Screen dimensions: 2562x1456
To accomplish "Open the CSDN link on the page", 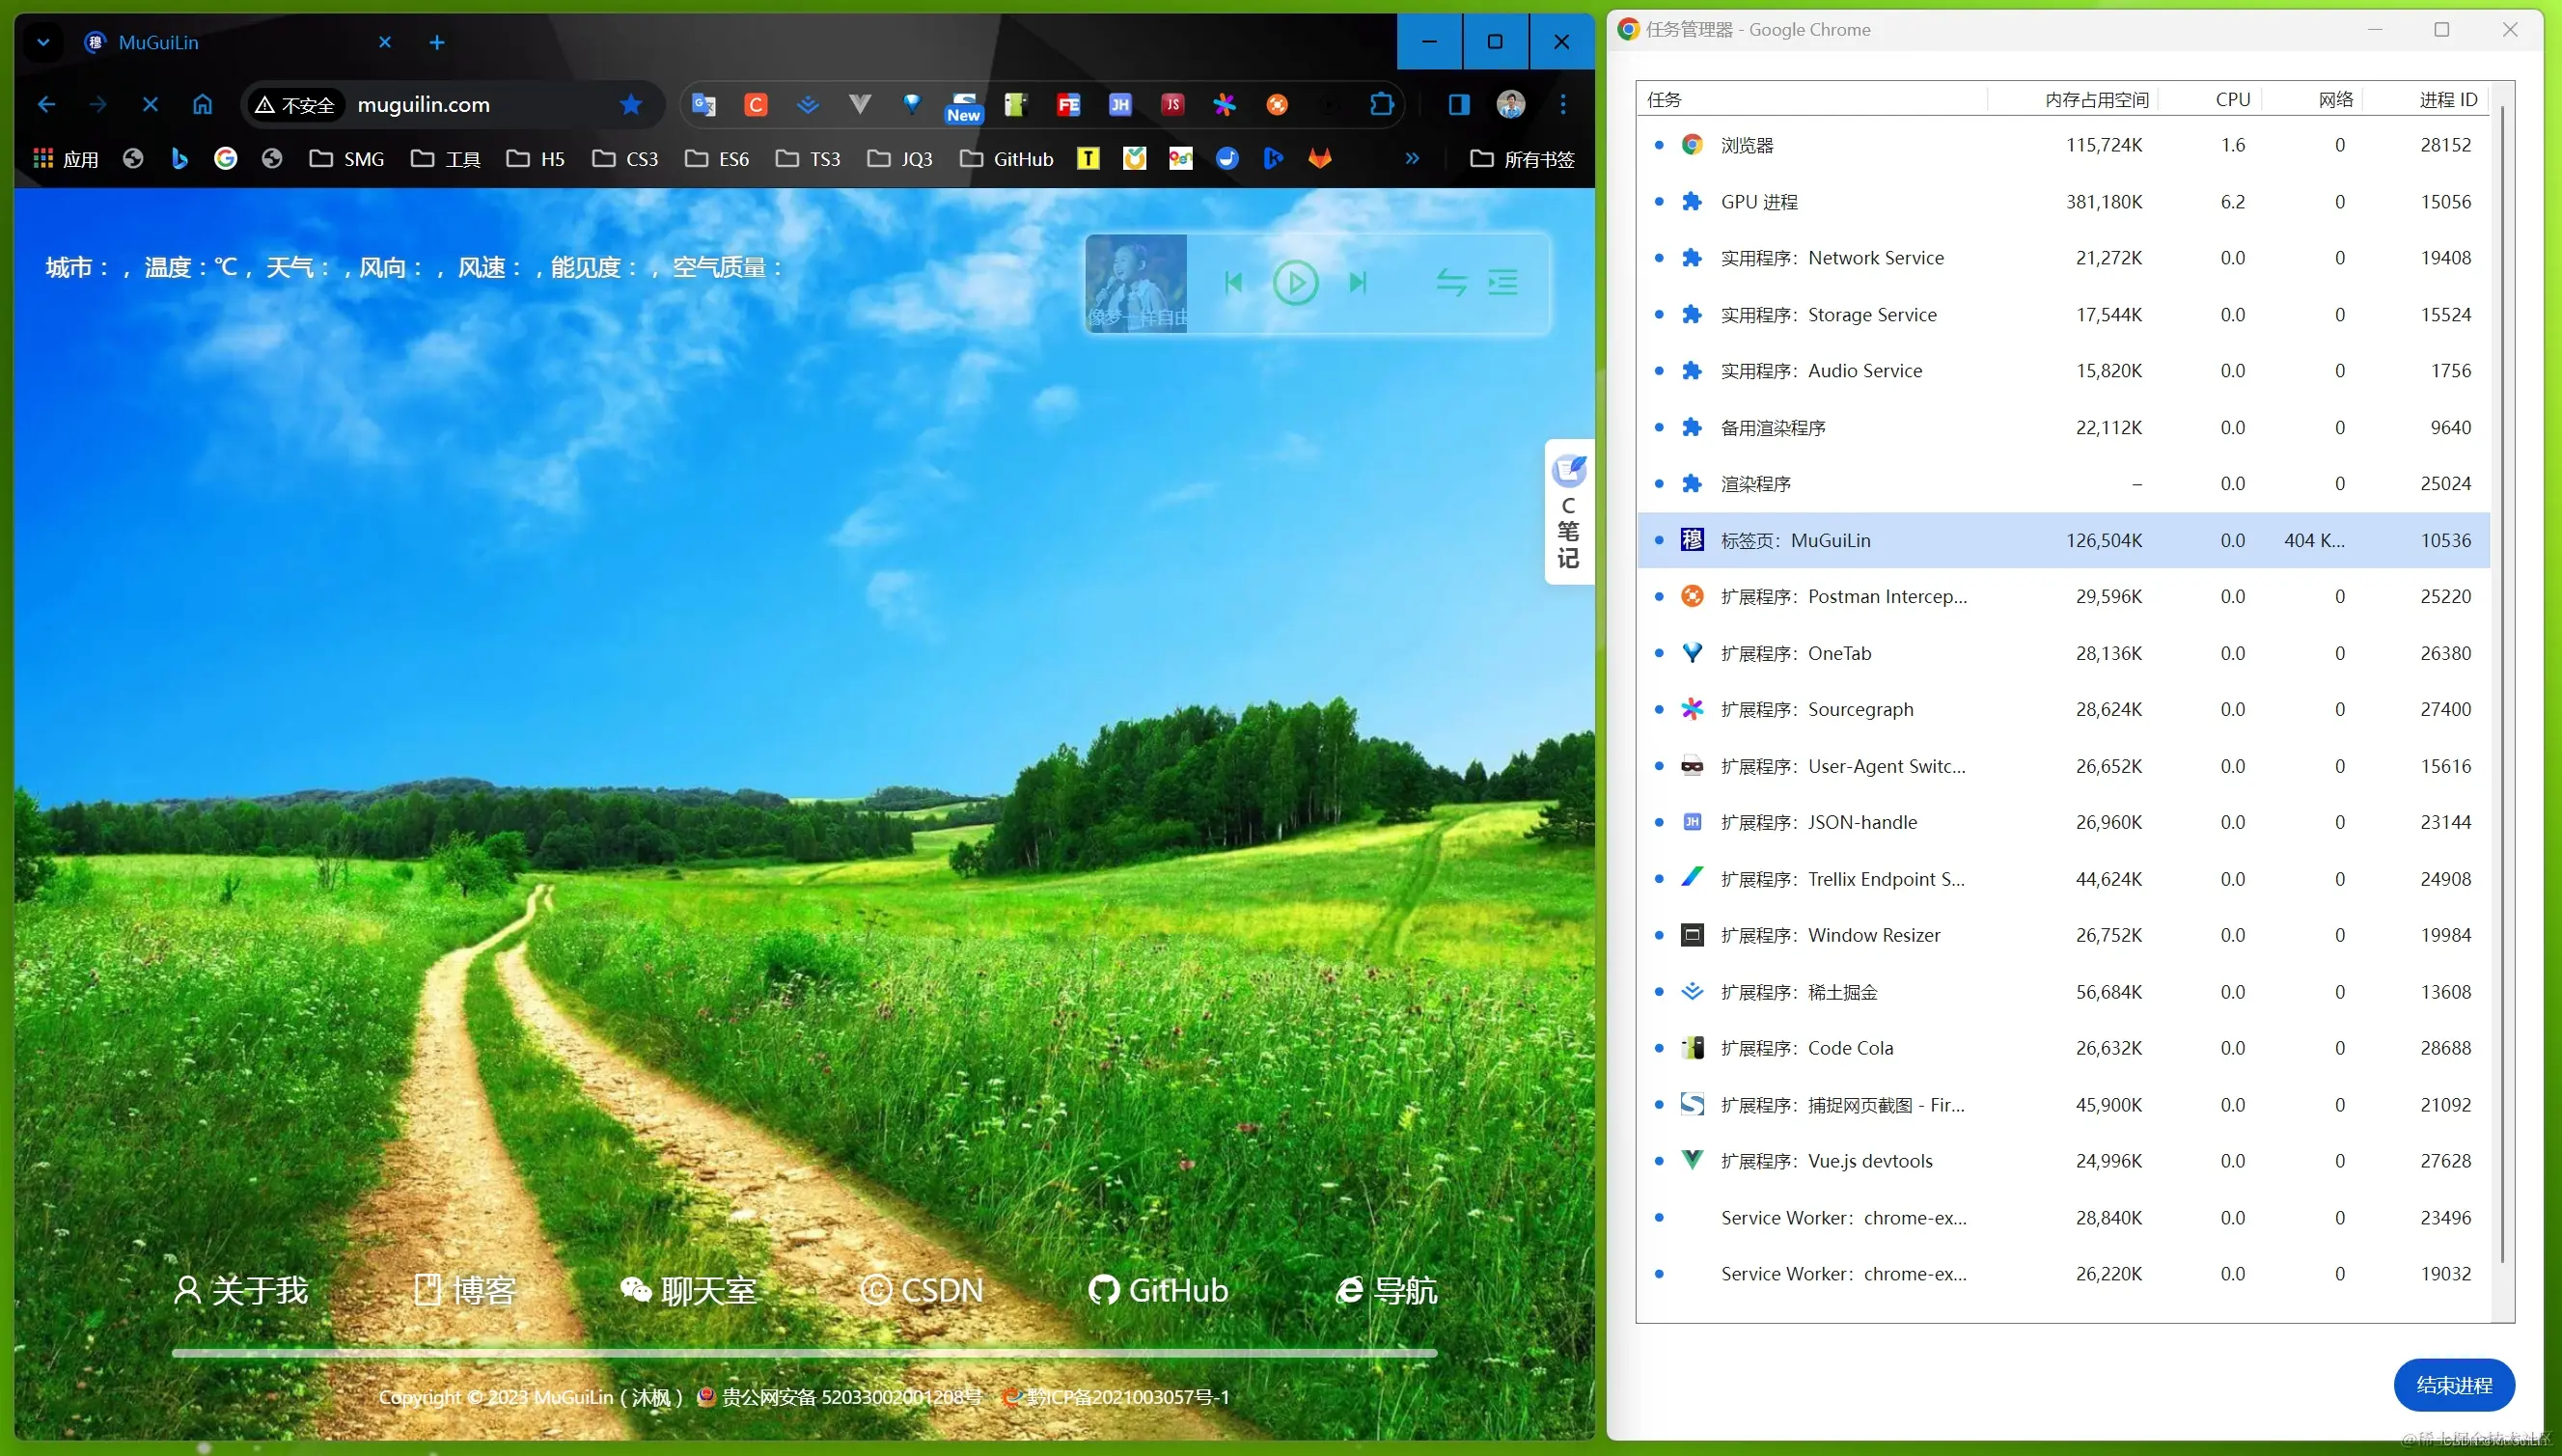I will [921, 1290].
